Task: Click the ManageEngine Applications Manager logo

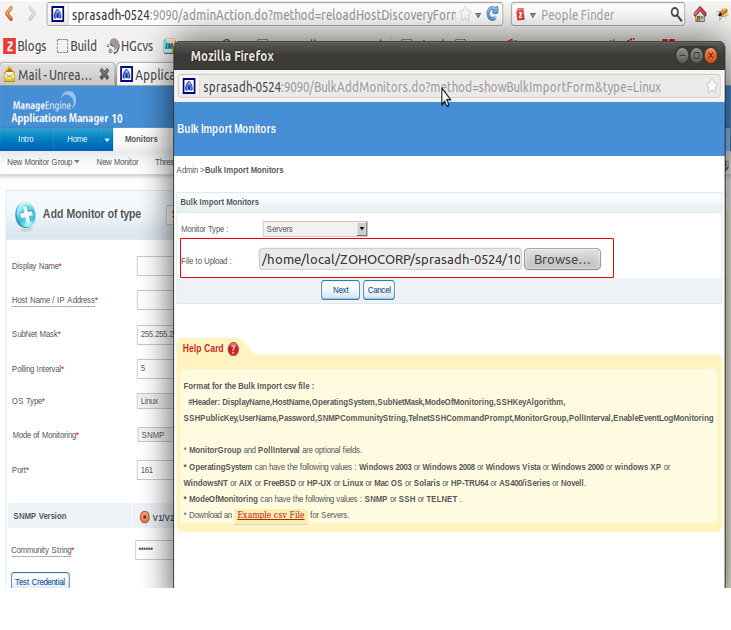Action: (67, 108)
